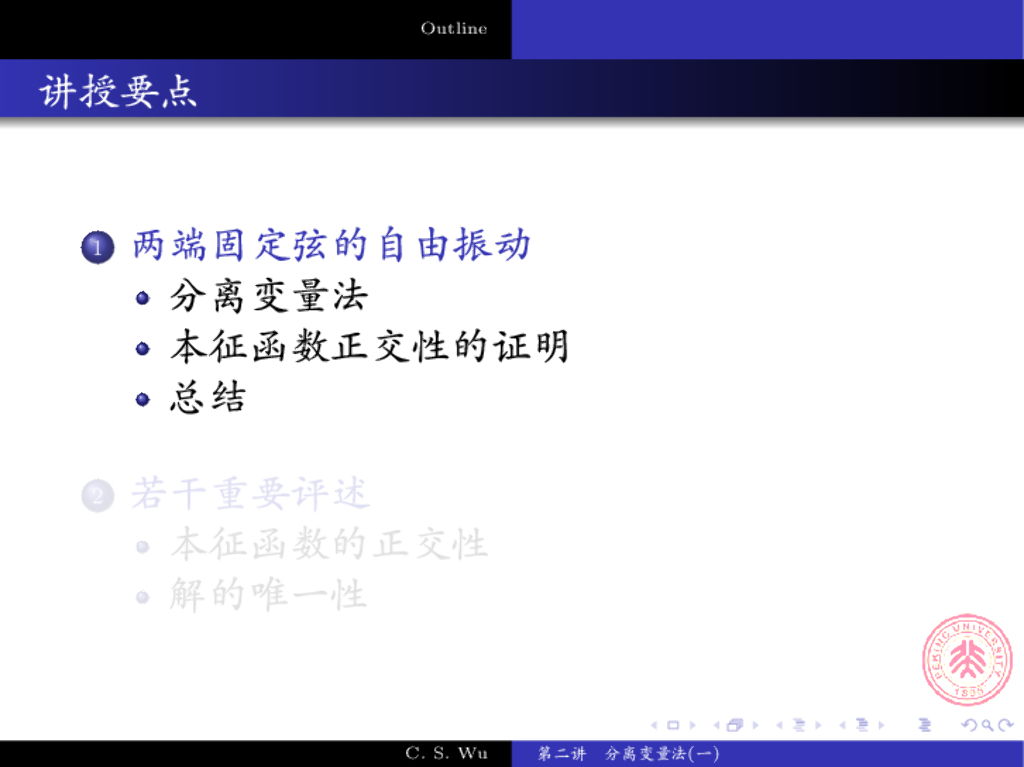Click the stacked frames navigation icon
This screenshot has width=1024, height=767.
pyautogui.click(x=735, y=725)
